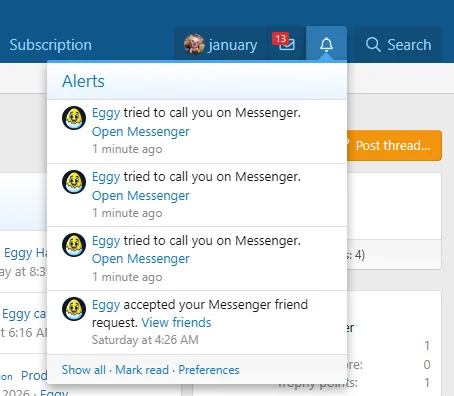Click the third alert's 1 minute ago timestamp
The width and height of the screenshot is (454, 396).
click(x=127, y=277)
